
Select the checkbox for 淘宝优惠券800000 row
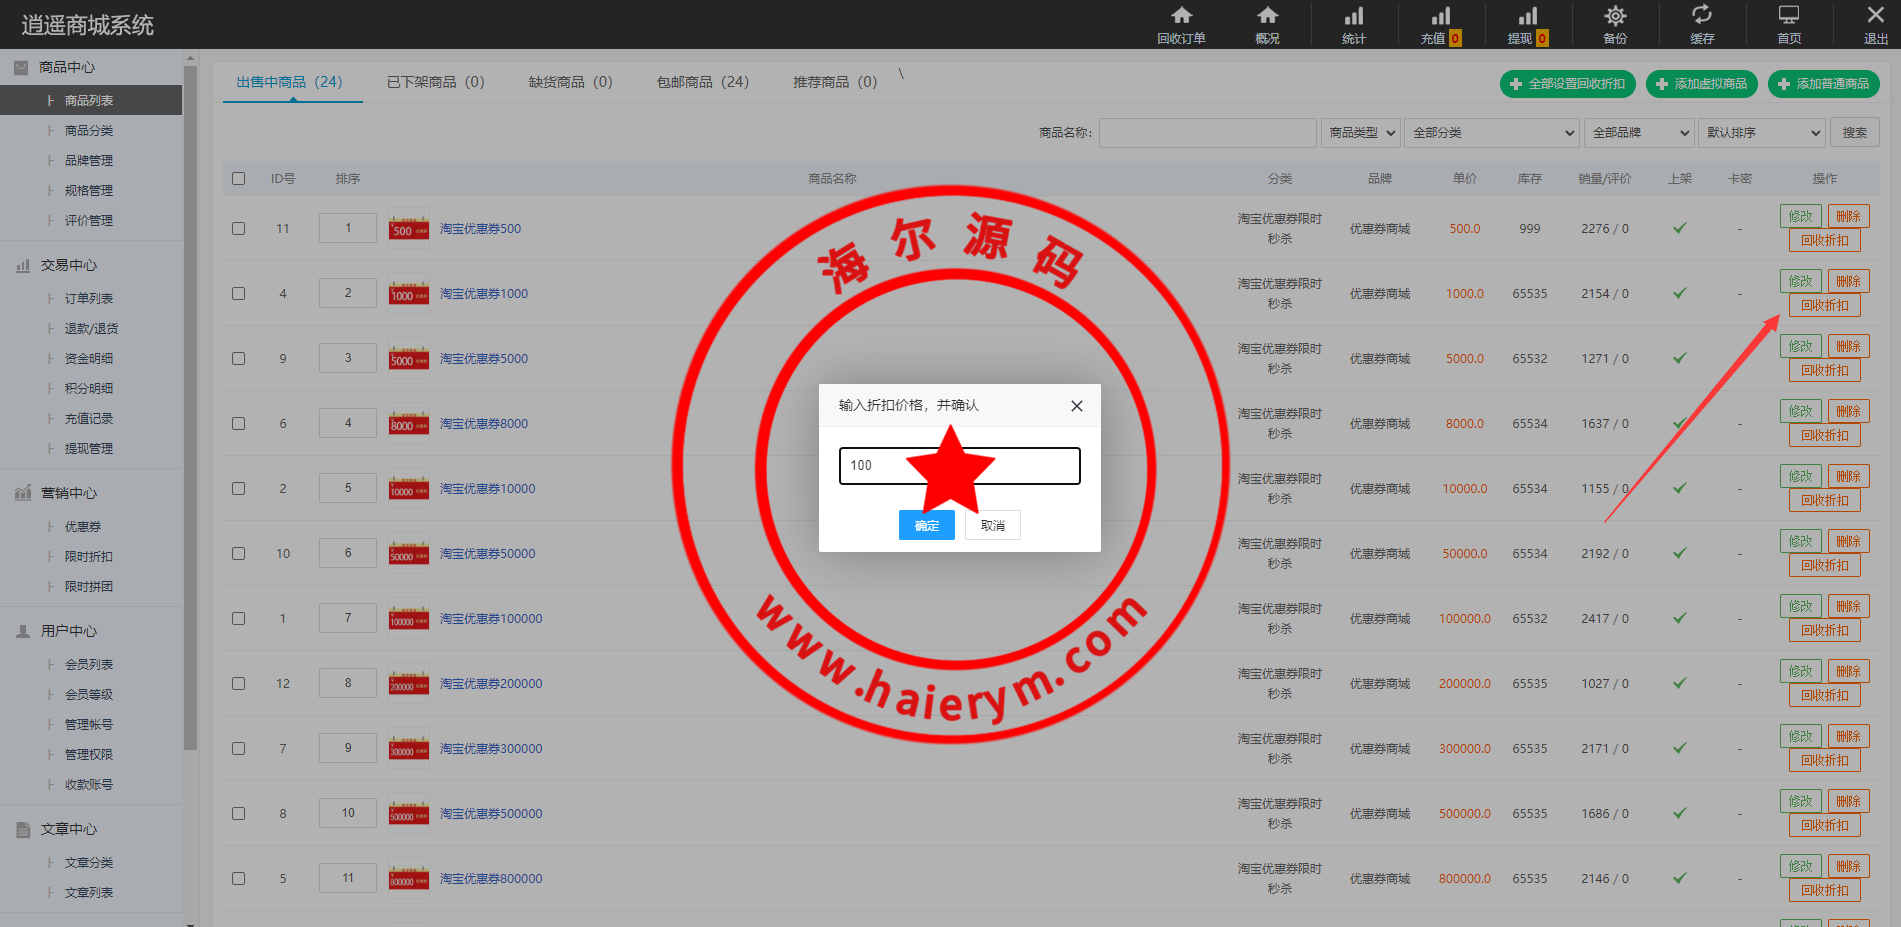(238, 879)
